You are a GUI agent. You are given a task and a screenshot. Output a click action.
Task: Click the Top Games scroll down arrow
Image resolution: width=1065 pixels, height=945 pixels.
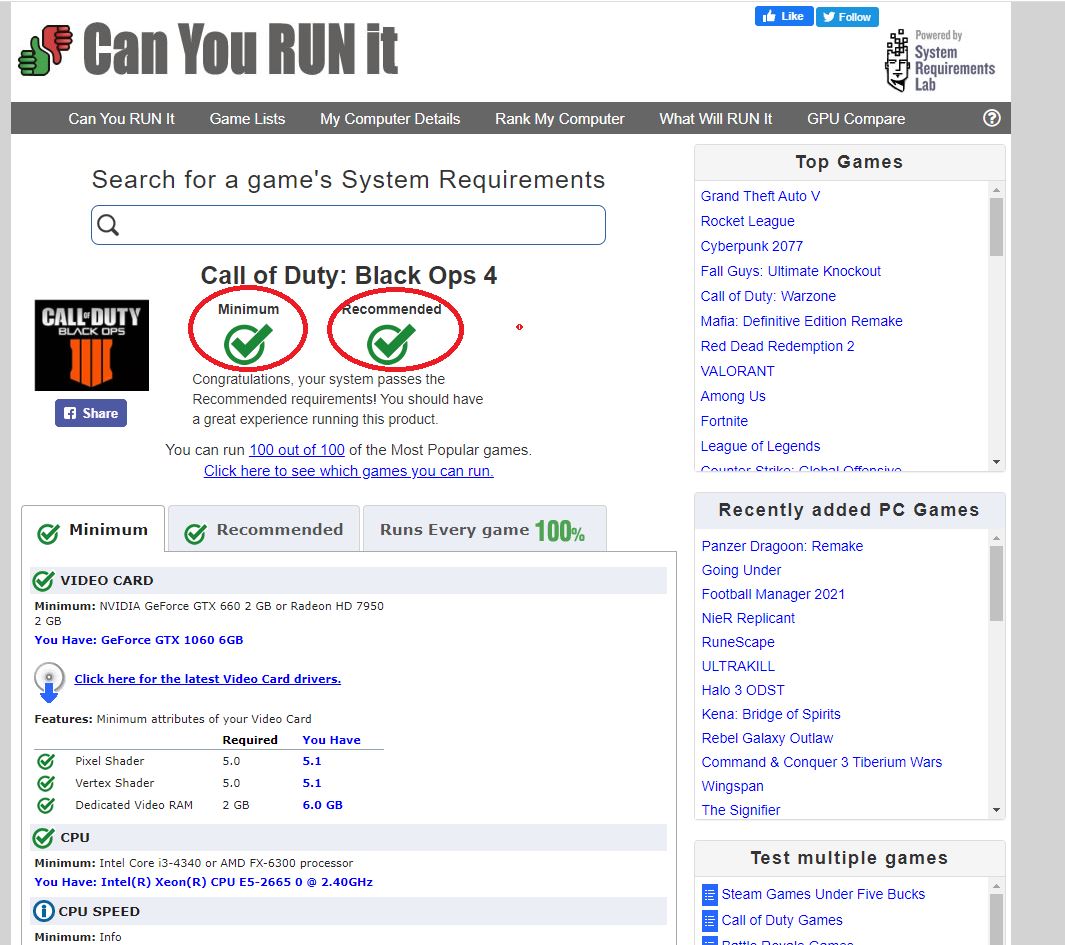click(996, 462)
